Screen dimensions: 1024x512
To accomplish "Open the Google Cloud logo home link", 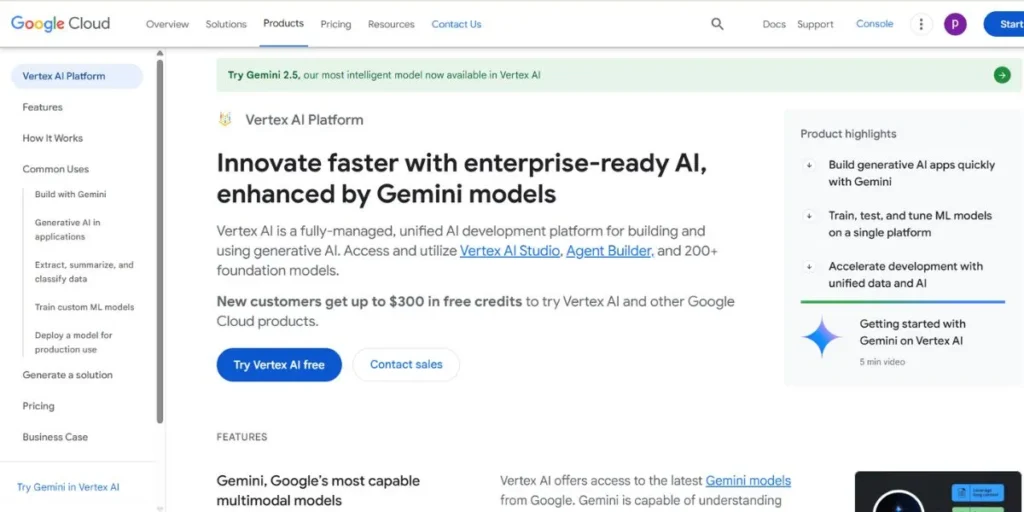I will coord(61,24).
